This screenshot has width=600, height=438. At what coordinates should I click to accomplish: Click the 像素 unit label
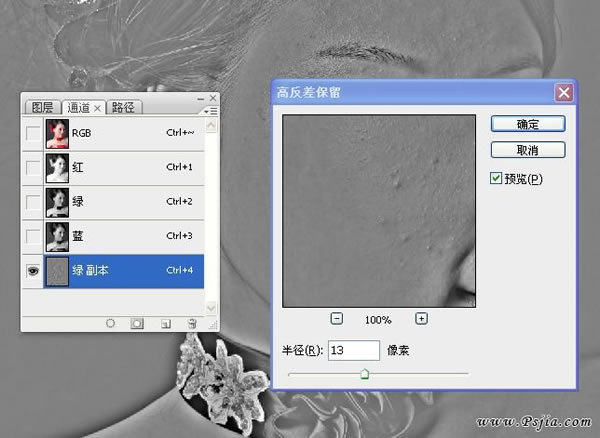point(398,350)
